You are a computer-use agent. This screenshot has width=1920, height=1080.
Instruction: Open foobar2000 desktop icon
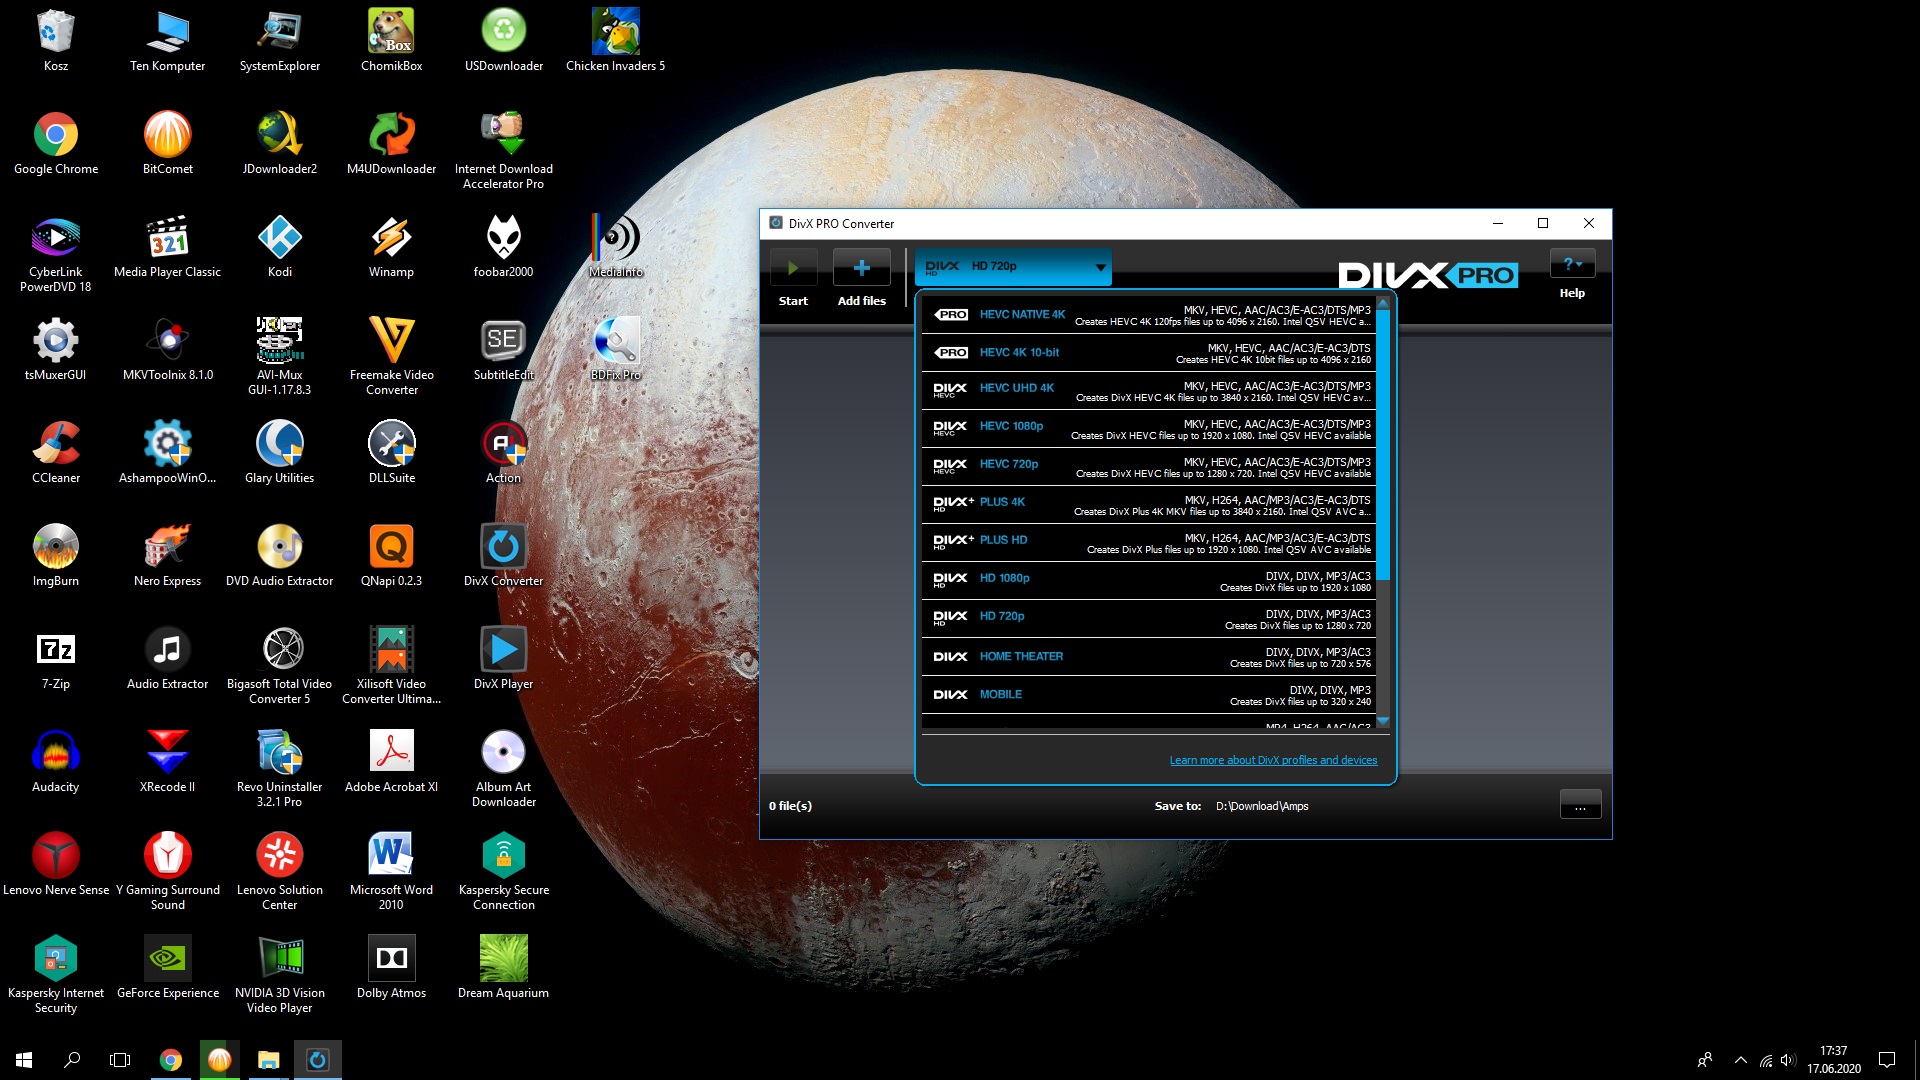(503, 246)
